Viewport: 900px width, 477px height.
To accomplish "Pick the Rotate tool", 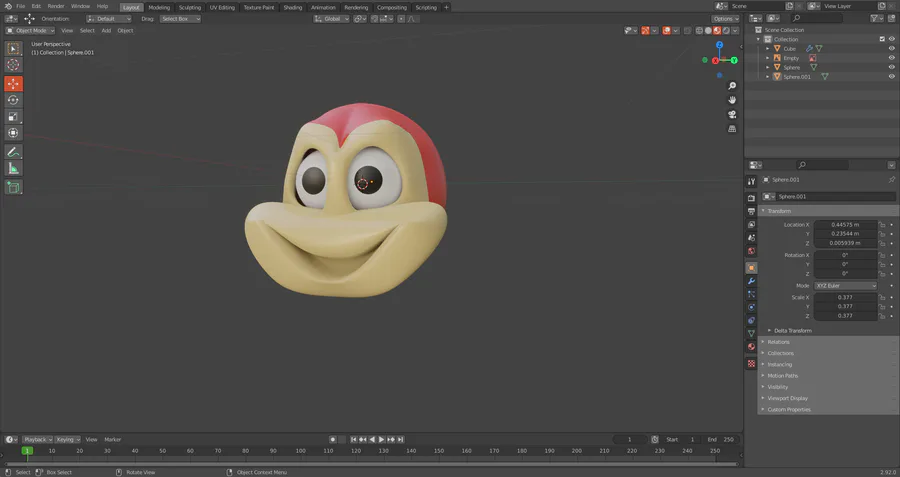I will click(x=13, y=100).
